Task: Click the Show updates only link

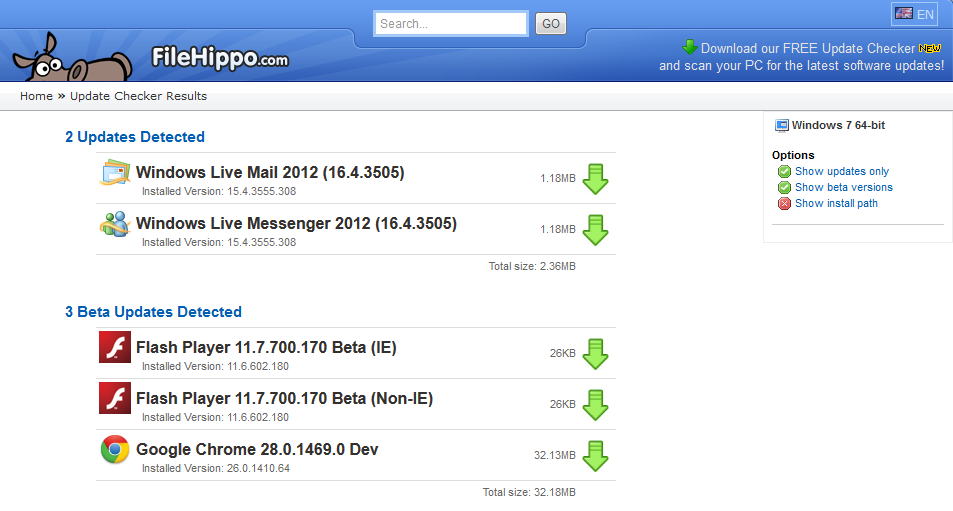Action: (x=842, y=171)
